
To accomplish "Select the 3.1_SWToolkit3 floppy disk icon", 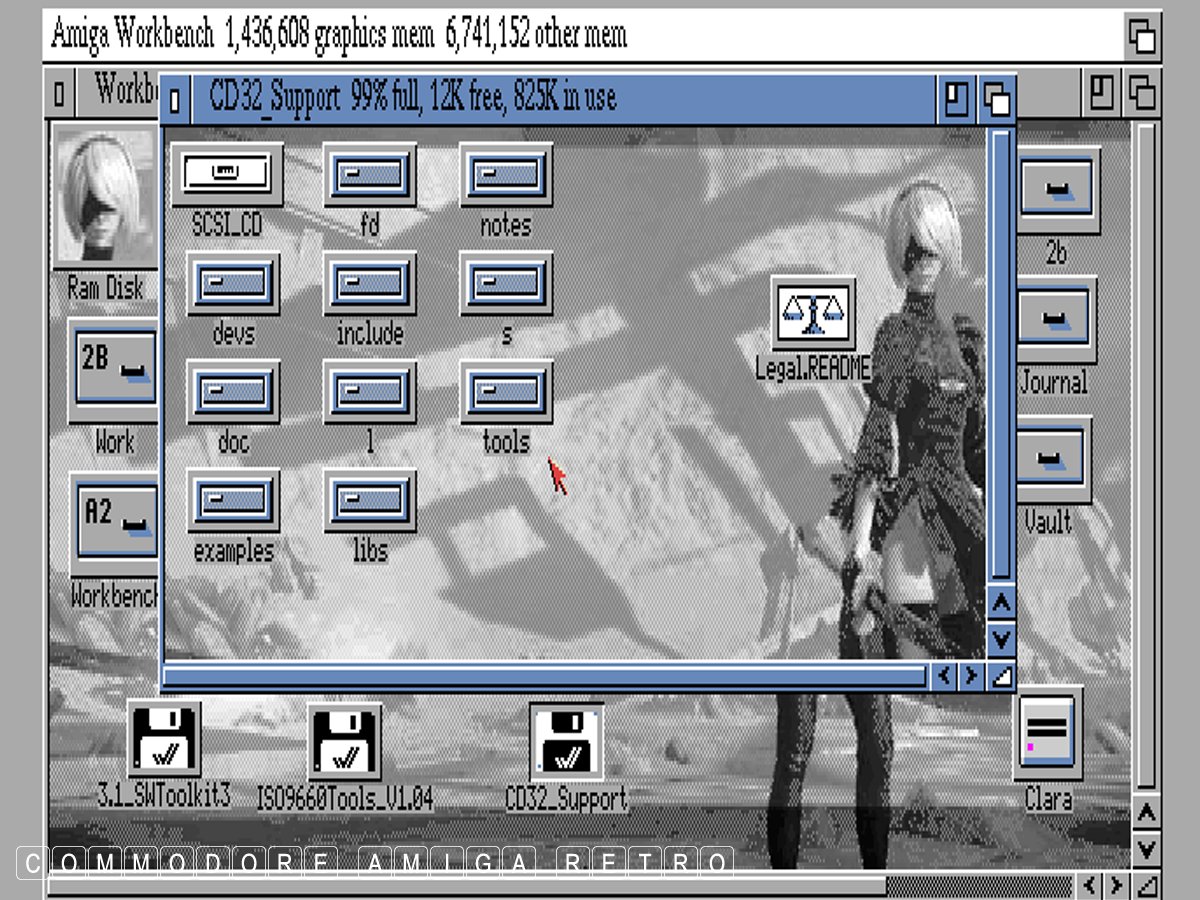I will 164,740.
